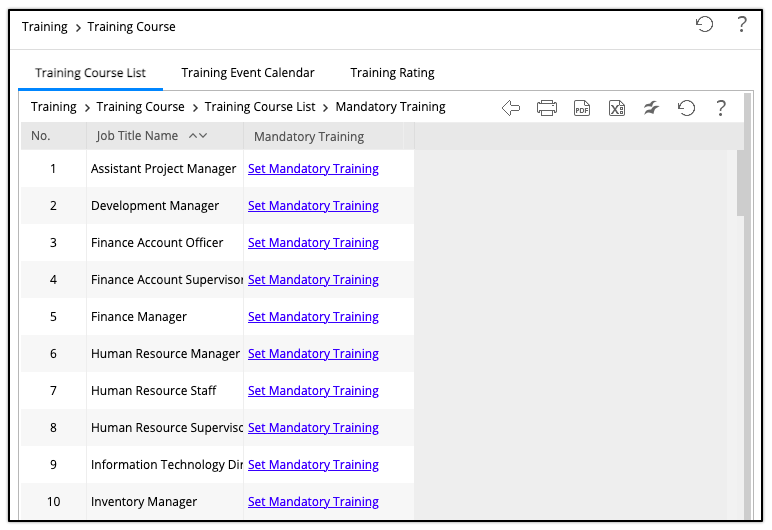Select the Inventory Manager cell
This screenshot has height=530, width=772.
click(x=164, y=501)
